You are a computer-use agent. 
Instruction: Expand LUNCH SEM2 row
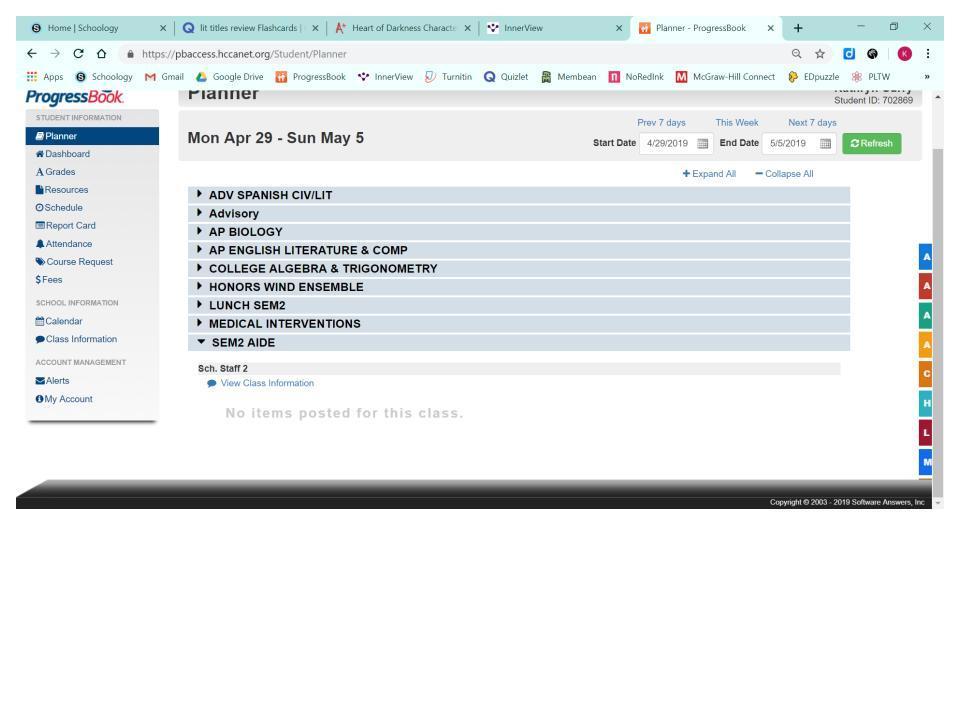[x=519, y=306]
